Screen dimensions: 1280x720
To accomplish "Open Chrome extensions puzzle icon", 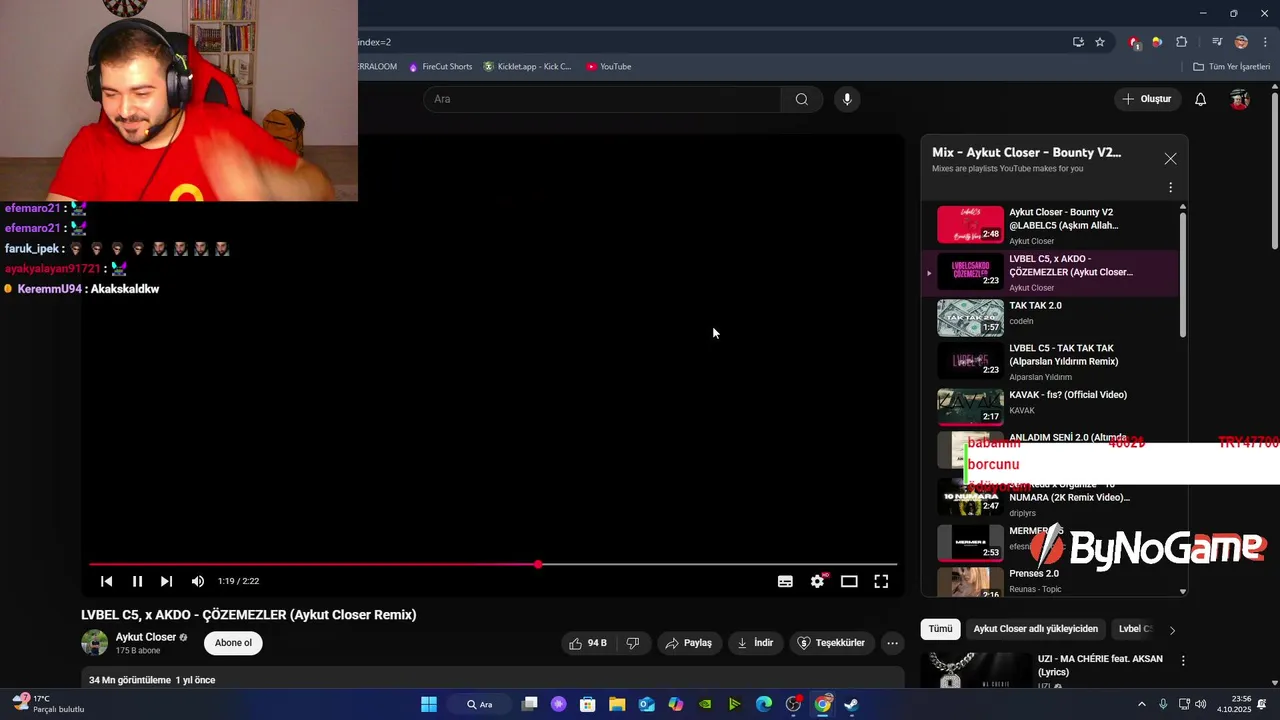I will 1182,42.
